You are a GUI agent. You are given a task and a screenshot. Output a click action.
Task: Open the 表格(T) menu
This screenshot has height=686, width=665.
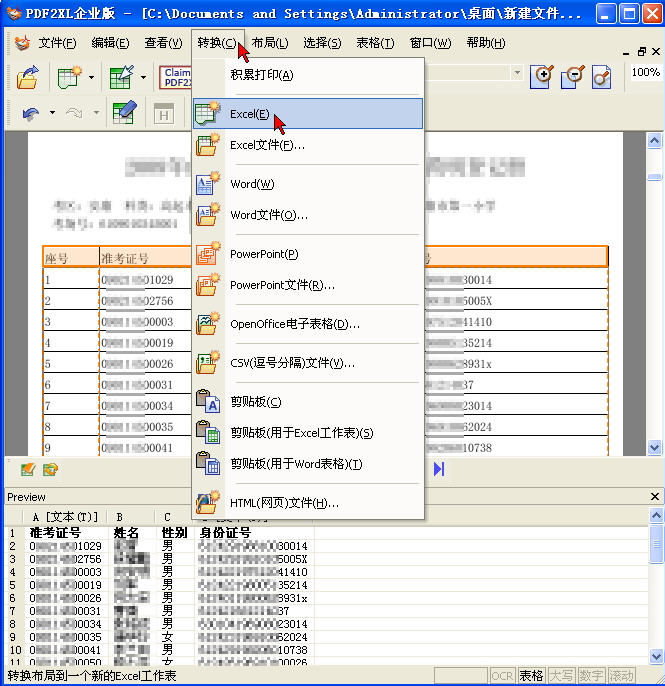pyautogui.click(x=375, y=43)
